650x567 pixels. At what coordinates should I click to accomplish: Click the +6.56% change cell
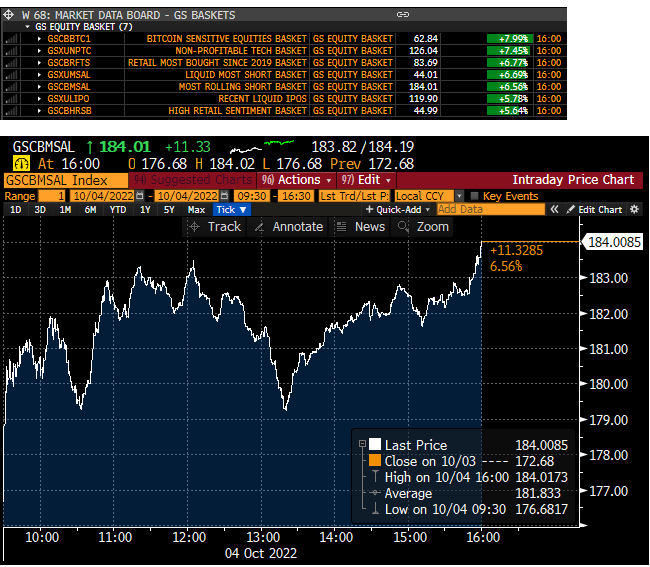pyautogui.click(x=510, y=87)
